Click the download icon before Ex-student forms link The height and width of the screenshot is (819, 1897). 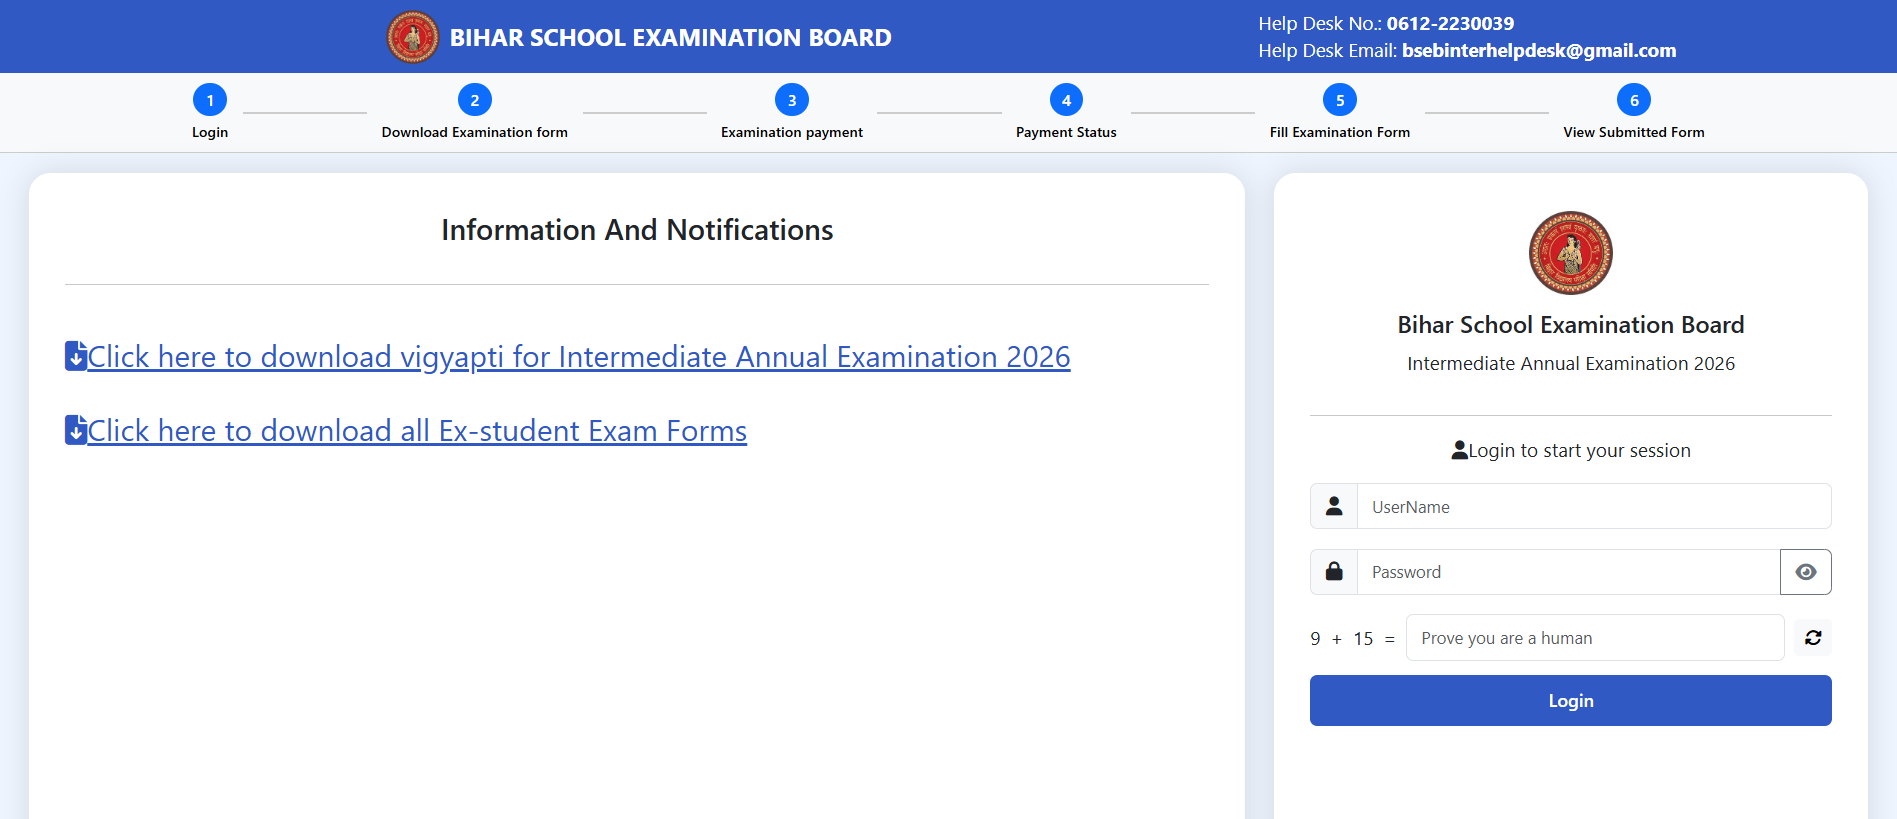[x=76, y=430]
